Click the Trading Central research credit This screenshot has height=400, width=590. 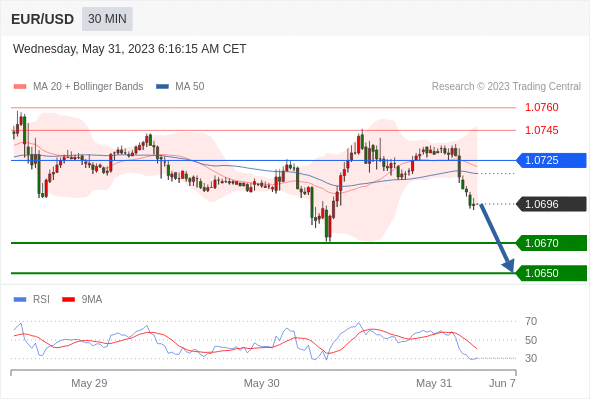coord(506,87)
